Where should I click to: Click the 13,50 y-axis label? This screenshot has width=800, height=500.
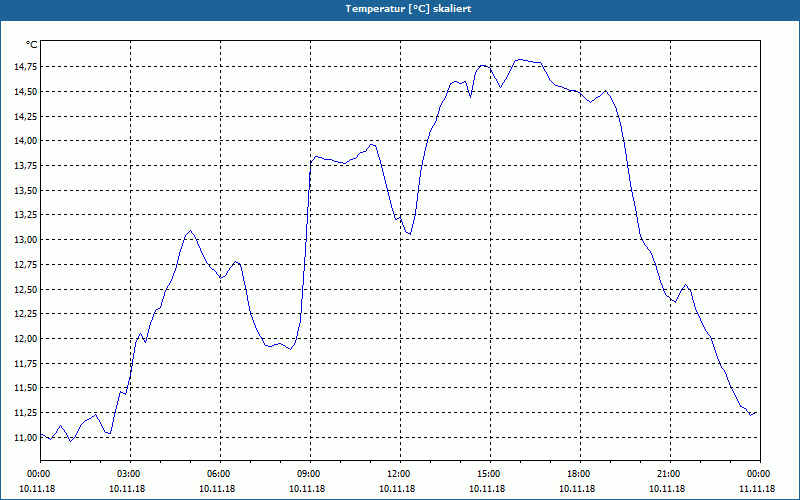coord(26,190)
